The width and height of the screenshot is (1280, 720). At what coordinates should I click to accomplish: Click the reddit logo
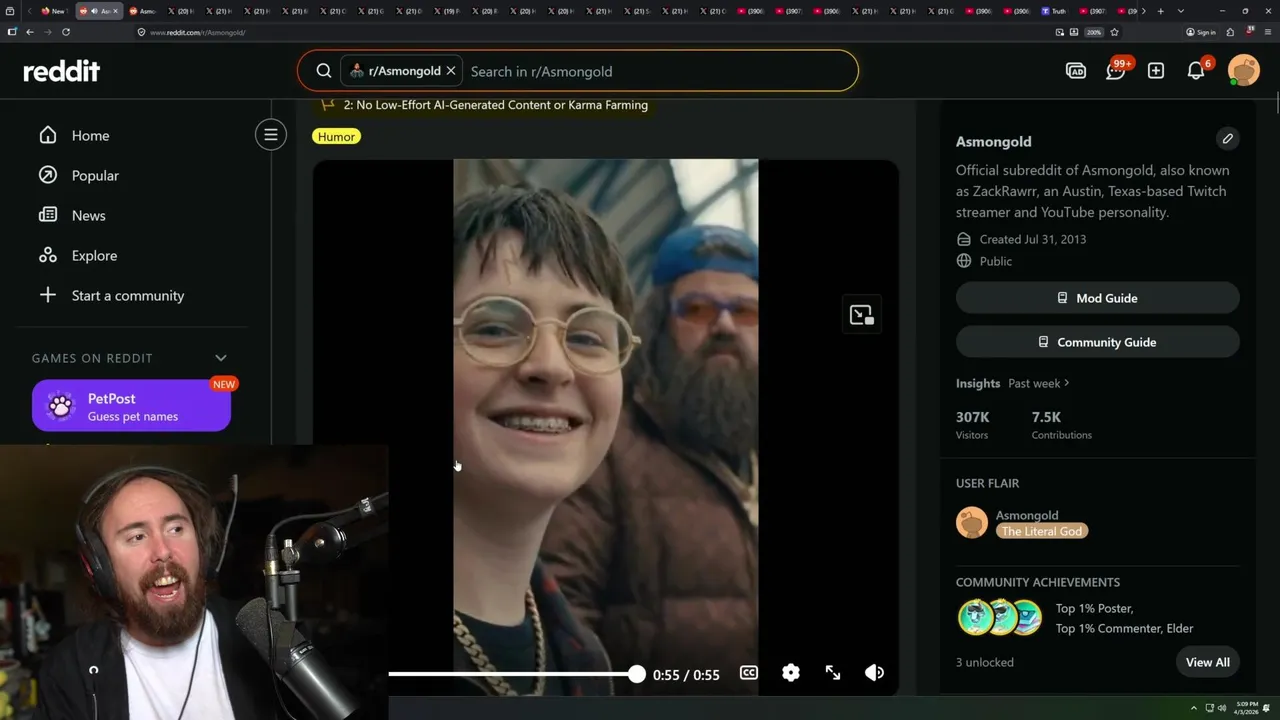tap(61, 71)
